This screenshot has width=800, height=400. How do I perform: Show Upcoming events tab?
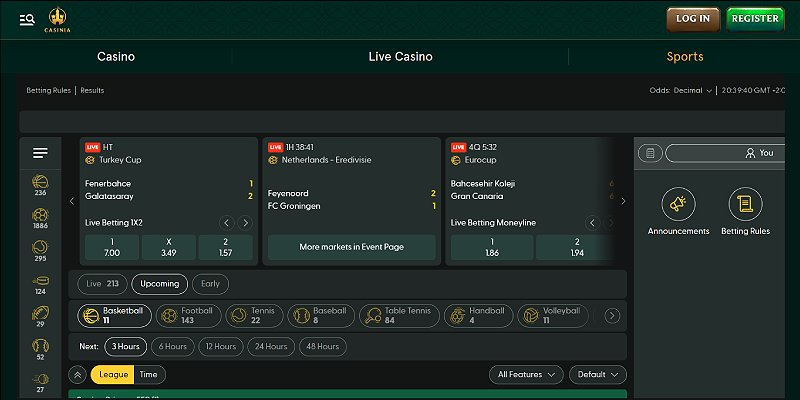coord(160,284)
